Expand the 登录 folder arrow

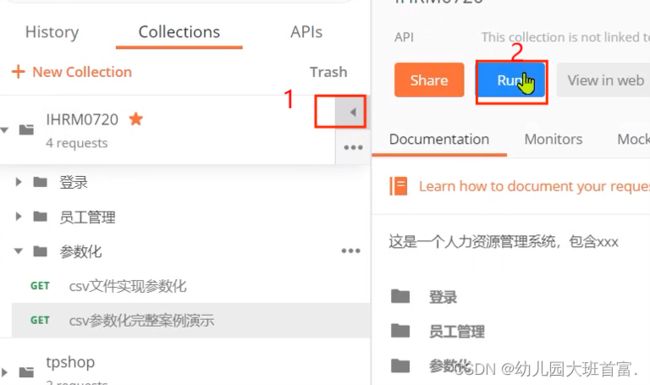[18, 182]
